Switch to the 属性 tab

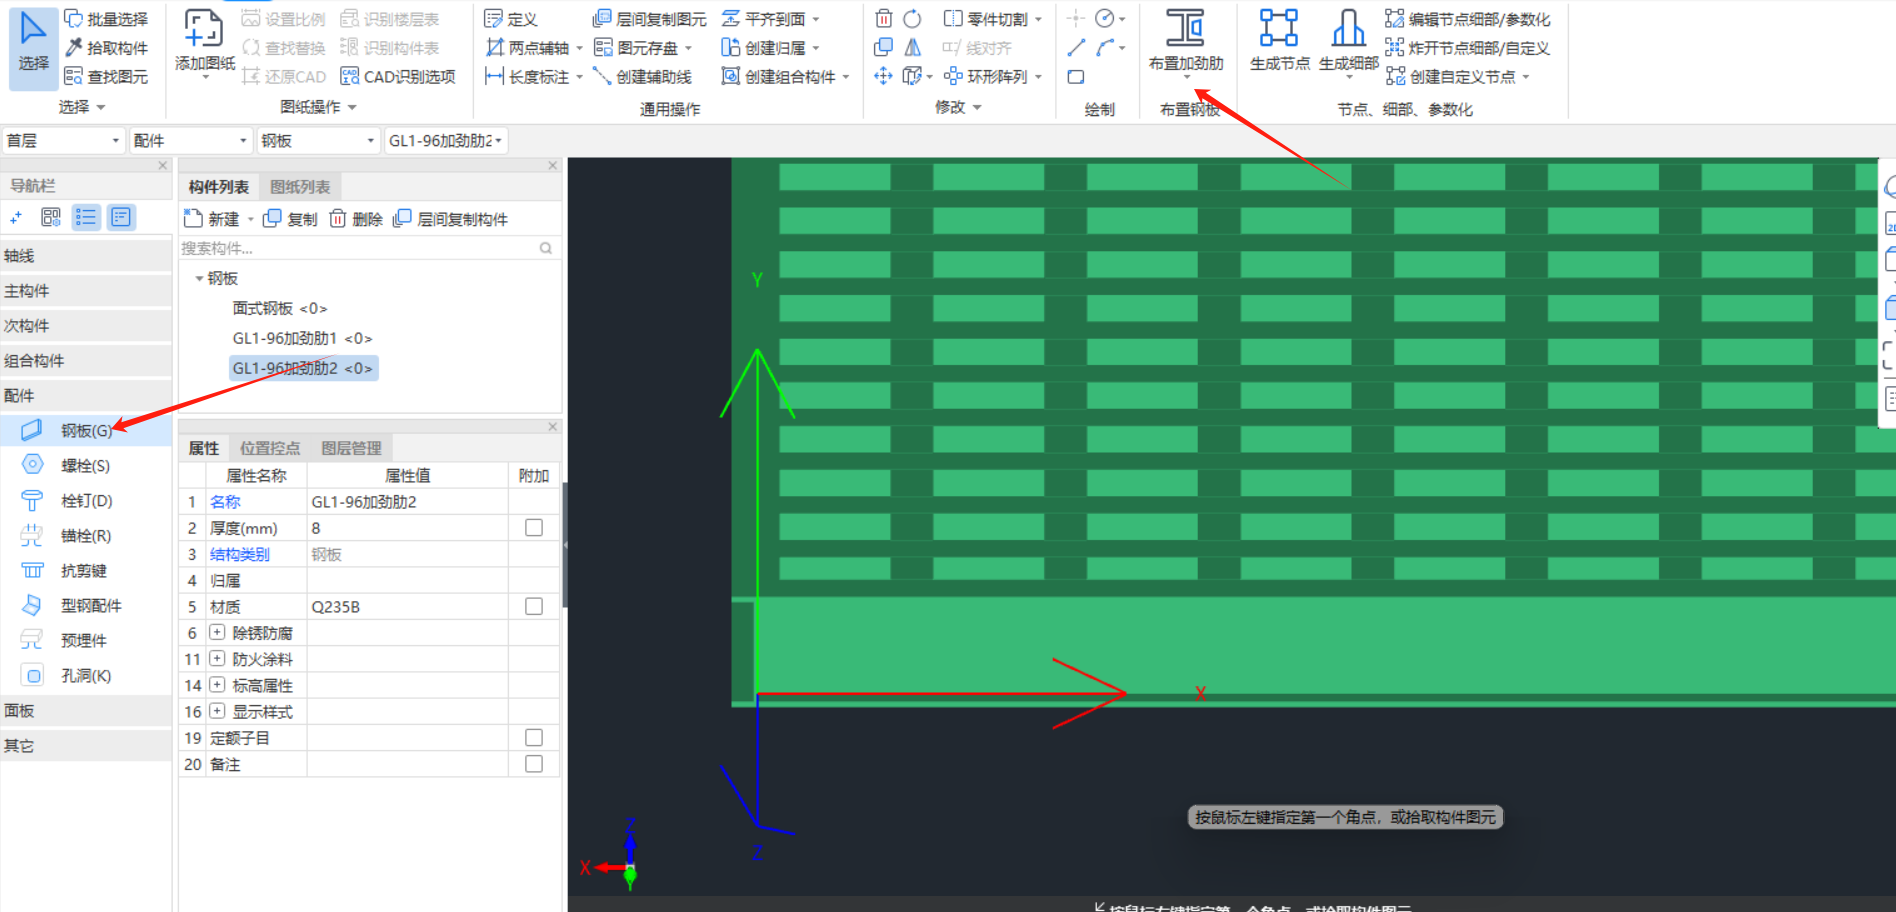[204, 448]
